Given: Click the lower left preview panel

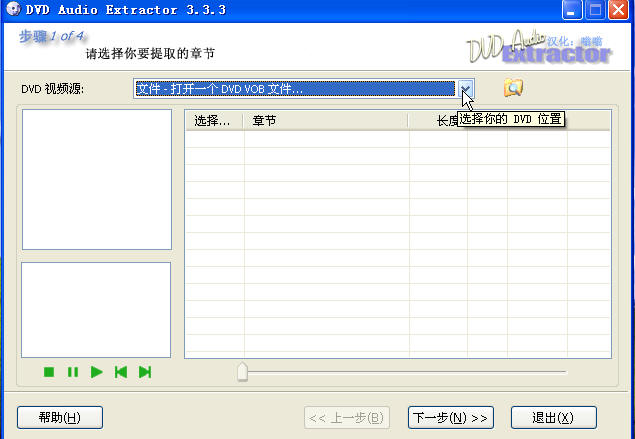Looking at the screenshot, I should [96, 310].
